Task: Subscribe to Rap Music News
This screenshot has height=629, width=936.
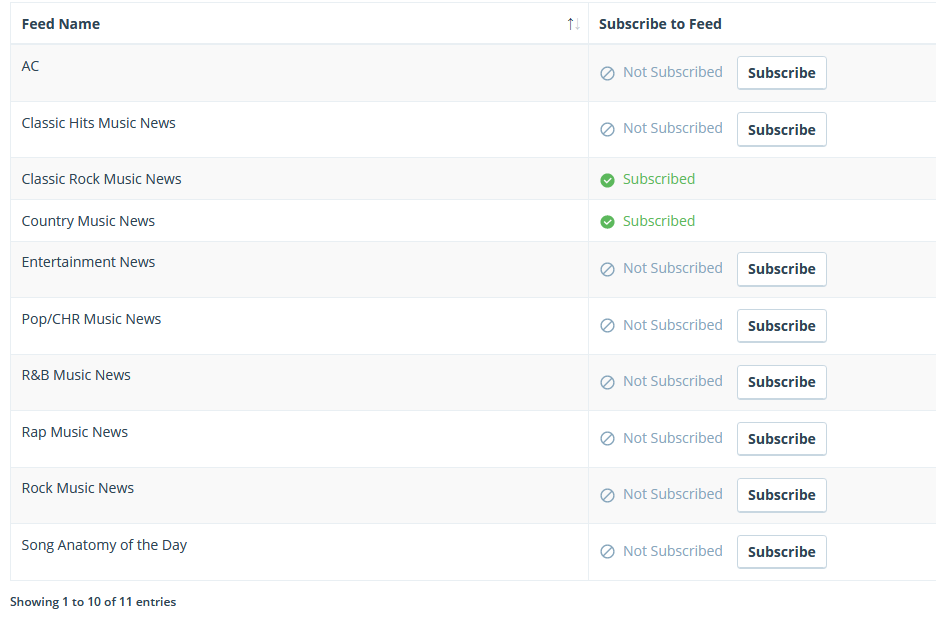Action: coord(781,439)
